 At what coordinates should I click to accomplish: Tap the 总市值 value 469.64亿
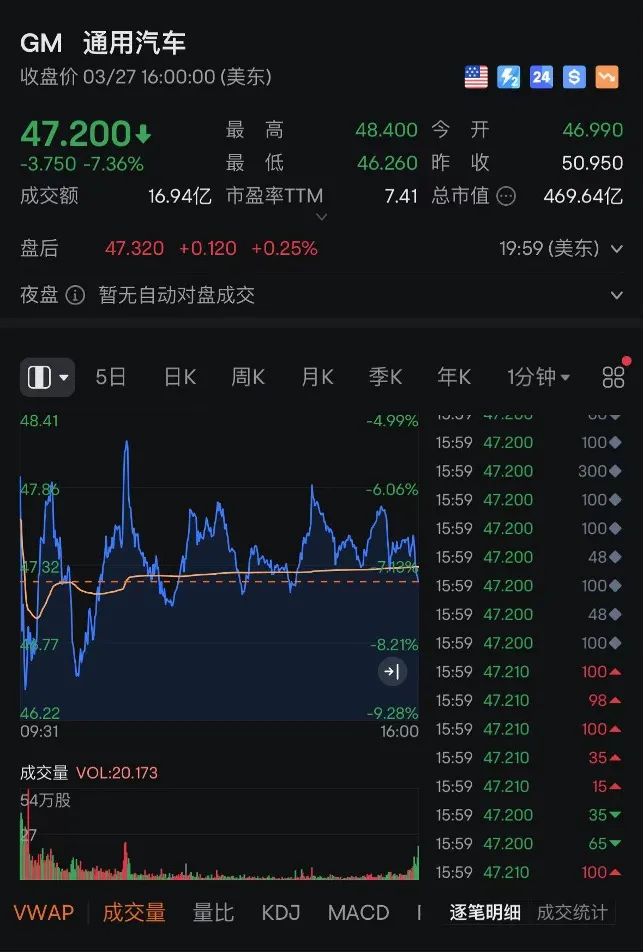tap(583, 196)
